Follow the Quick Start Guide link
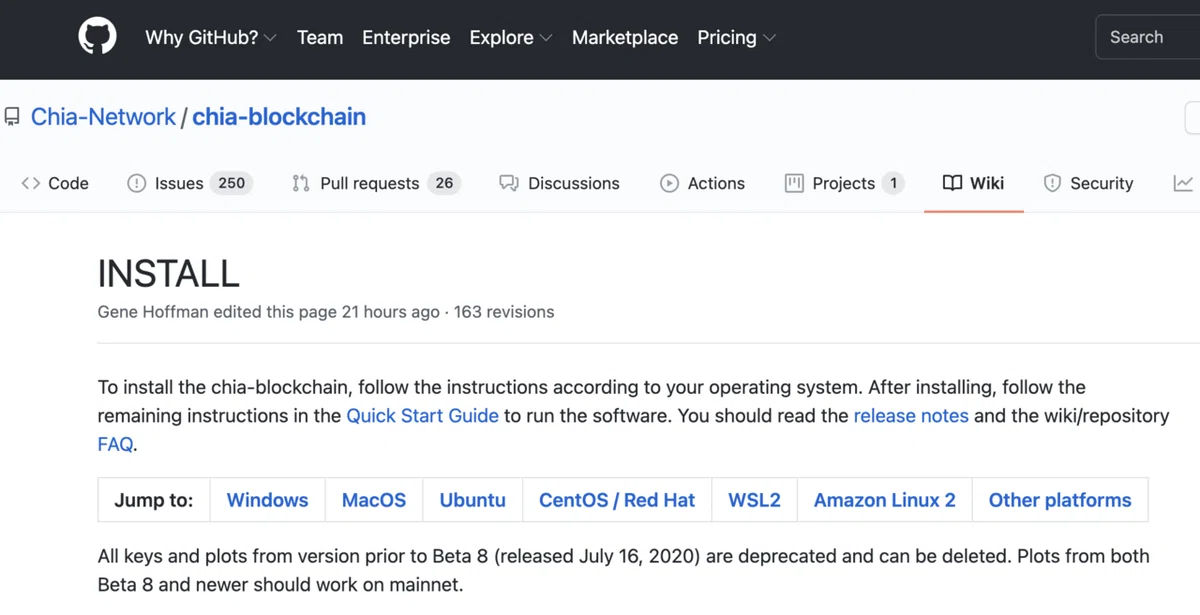 click(x=422, y=416)
